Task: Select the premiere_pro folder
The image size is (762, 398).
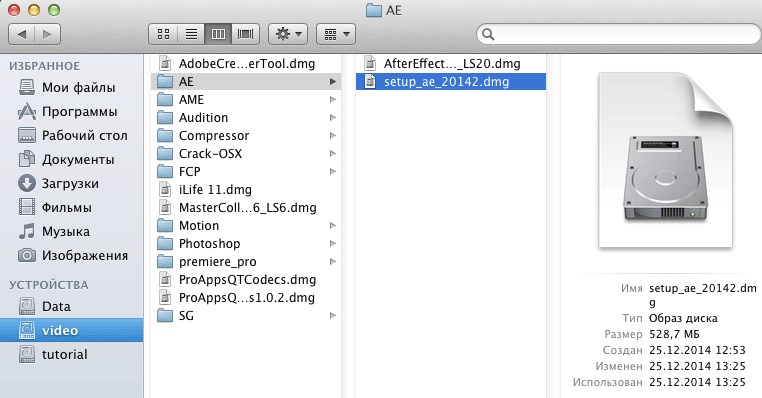Action: (x=246, y=261)
